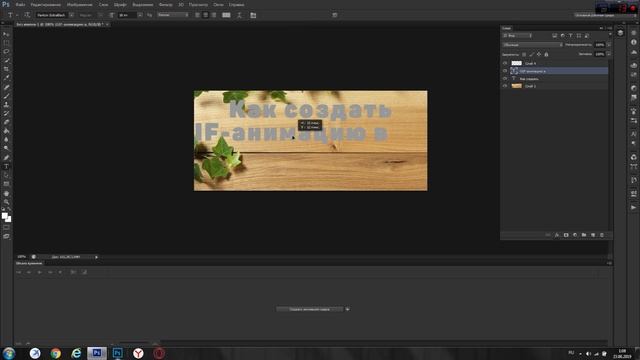Select the Clone Stamp tool
The image size is (640, 360).
pos(6,104)
